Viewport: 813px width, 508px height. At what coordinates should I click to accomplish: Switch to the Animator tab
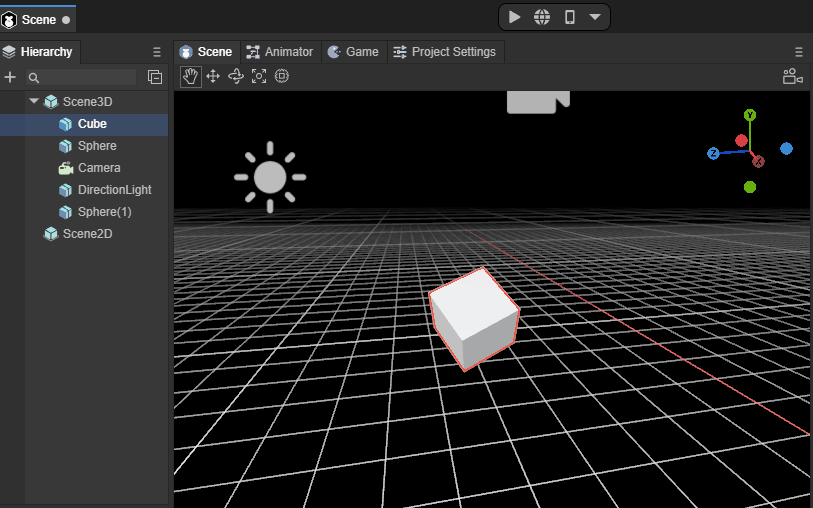coord(279,52)
